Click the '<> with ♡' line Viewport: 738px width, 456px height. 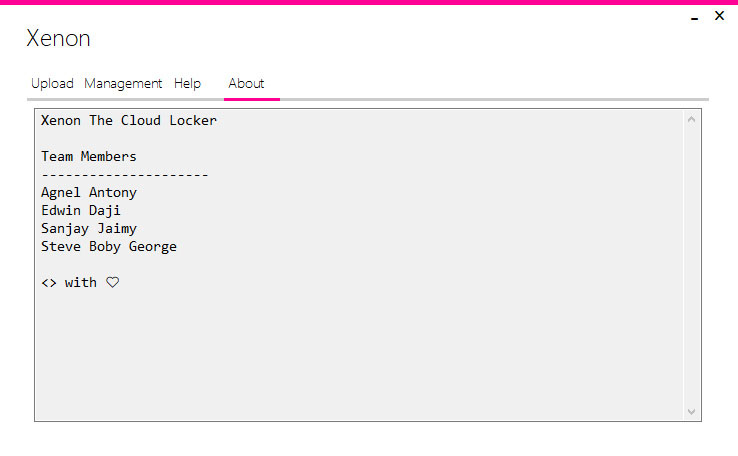click(x=80, y=282)
